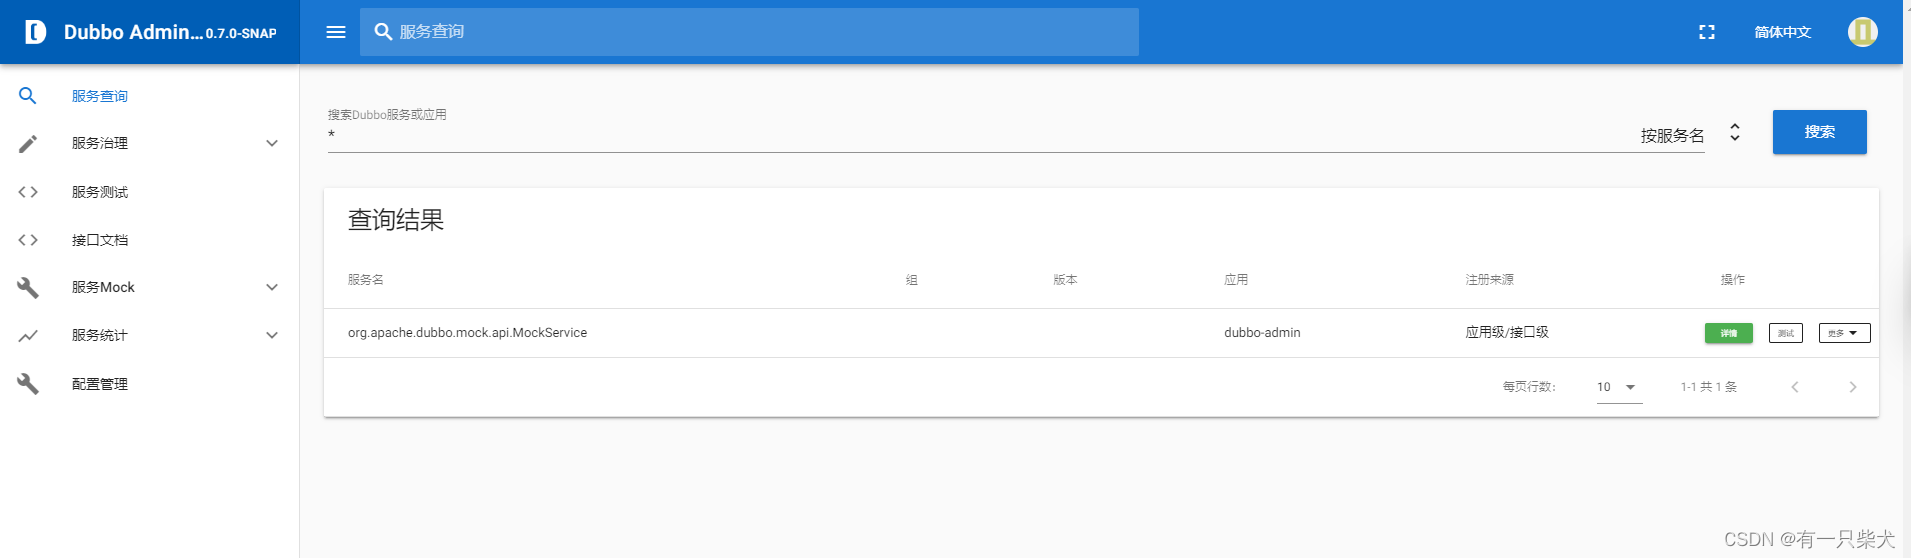Open the rows-per-page dropdown showing 10

[1618, 387]
